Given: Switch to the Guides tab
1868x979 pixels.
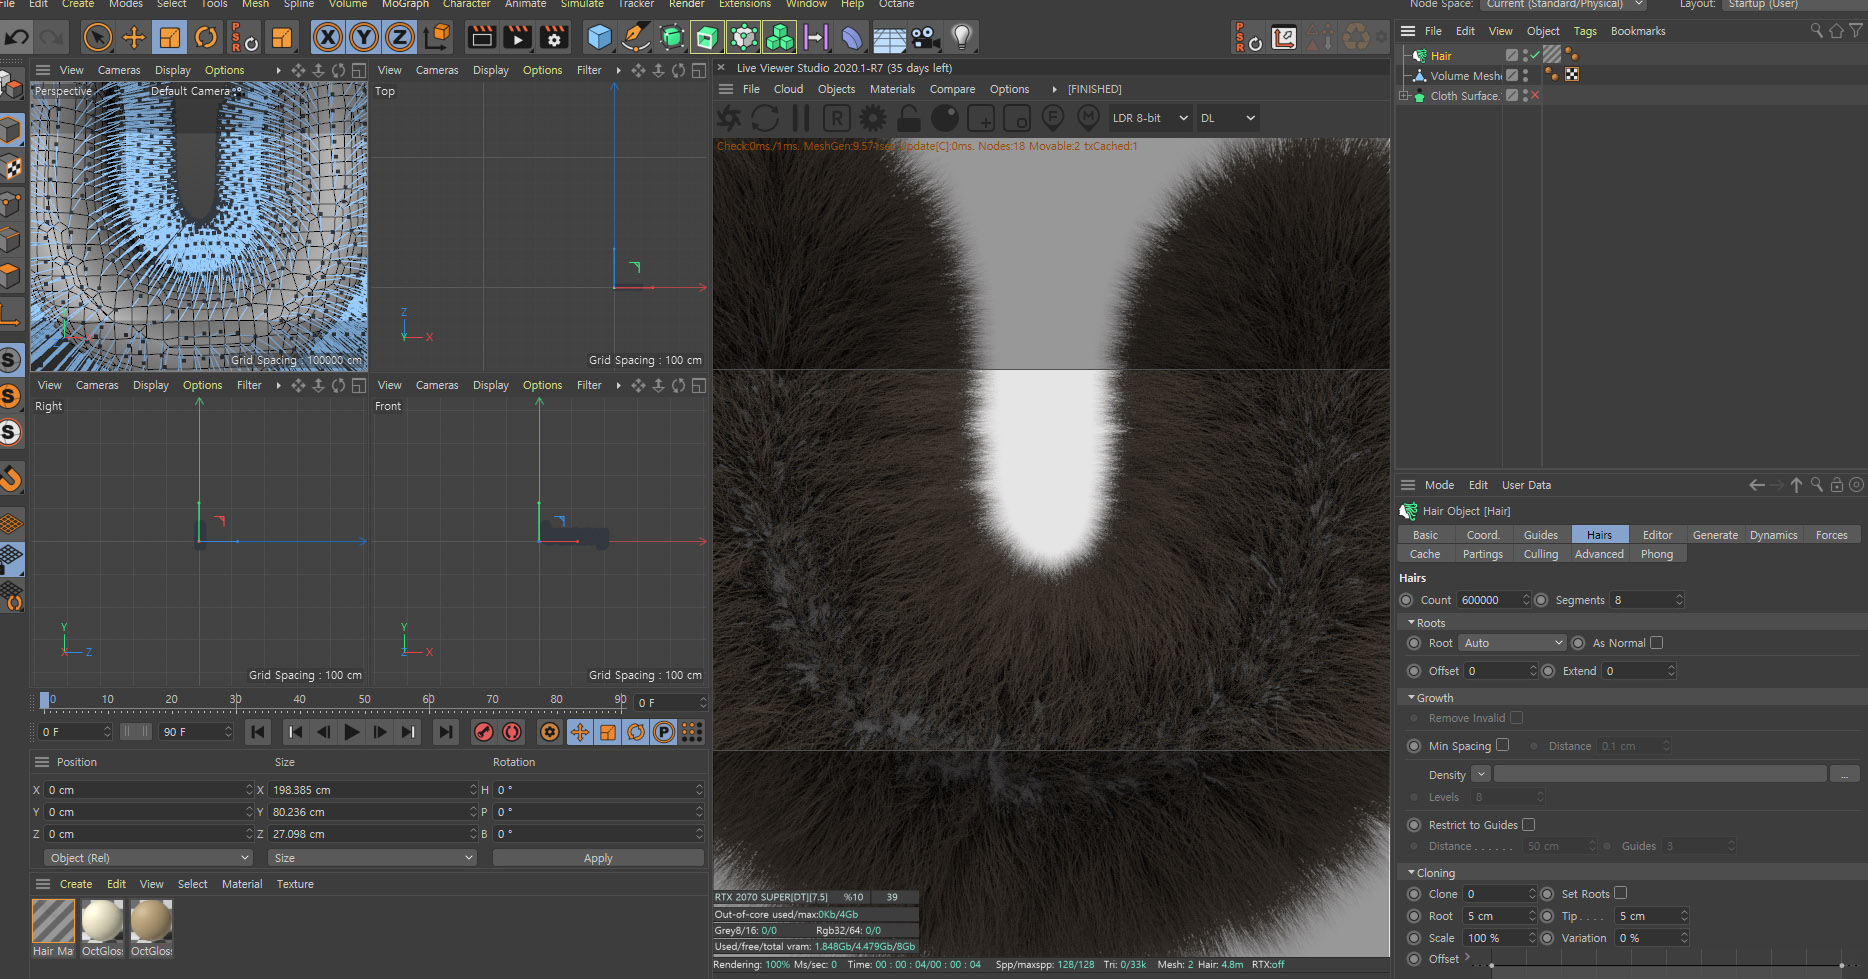Looking at the screenshot, I should click(1541, 535).
